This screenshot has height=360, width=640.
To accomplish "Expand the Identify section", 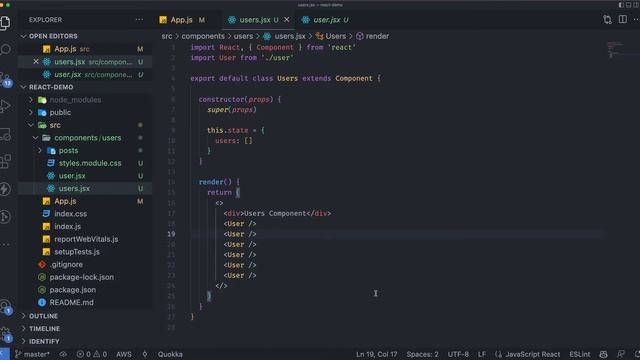I will click(x=44, y=342).
